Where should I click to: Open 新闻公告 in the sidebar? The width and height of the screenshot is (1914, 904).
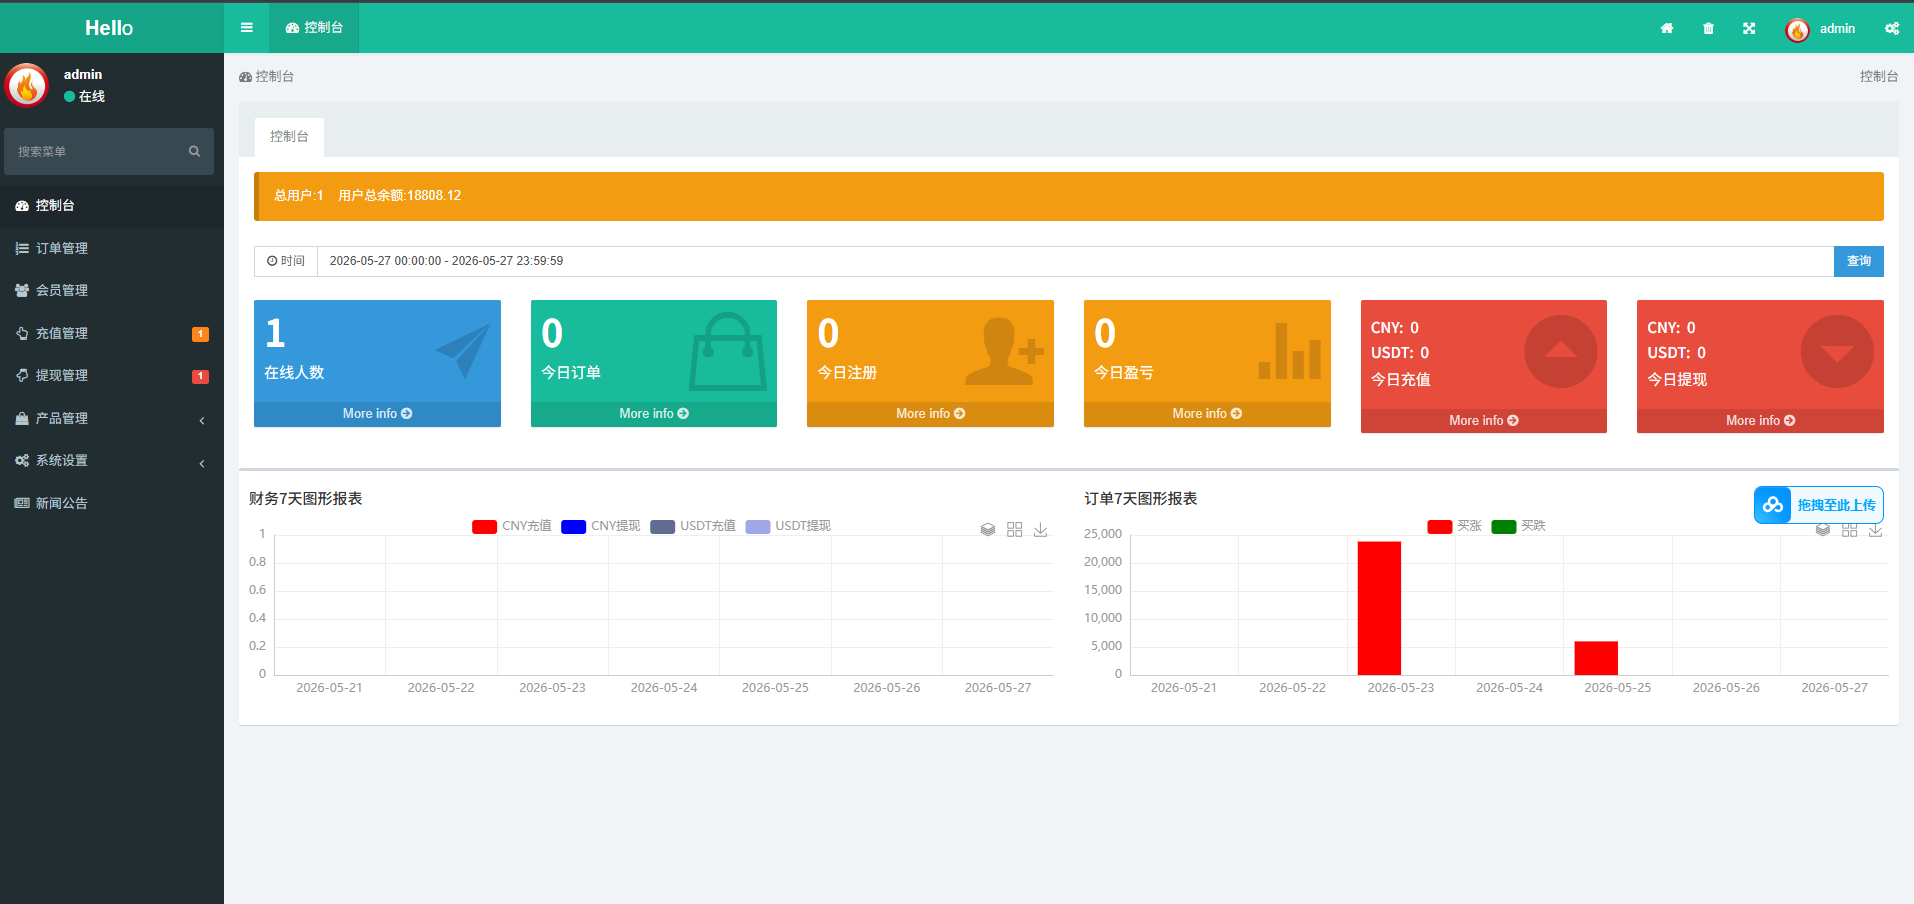pos(112,503)
